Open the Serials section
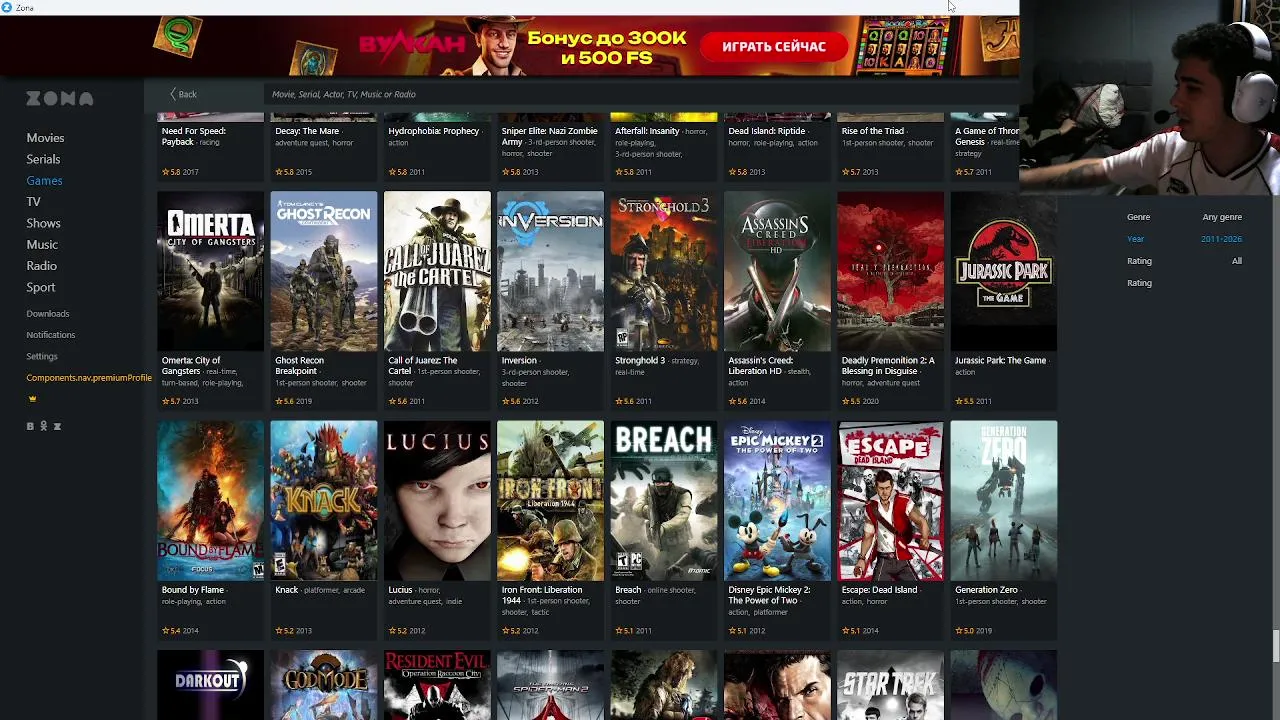Screen dimensions: 1280x720 point(43,159)
